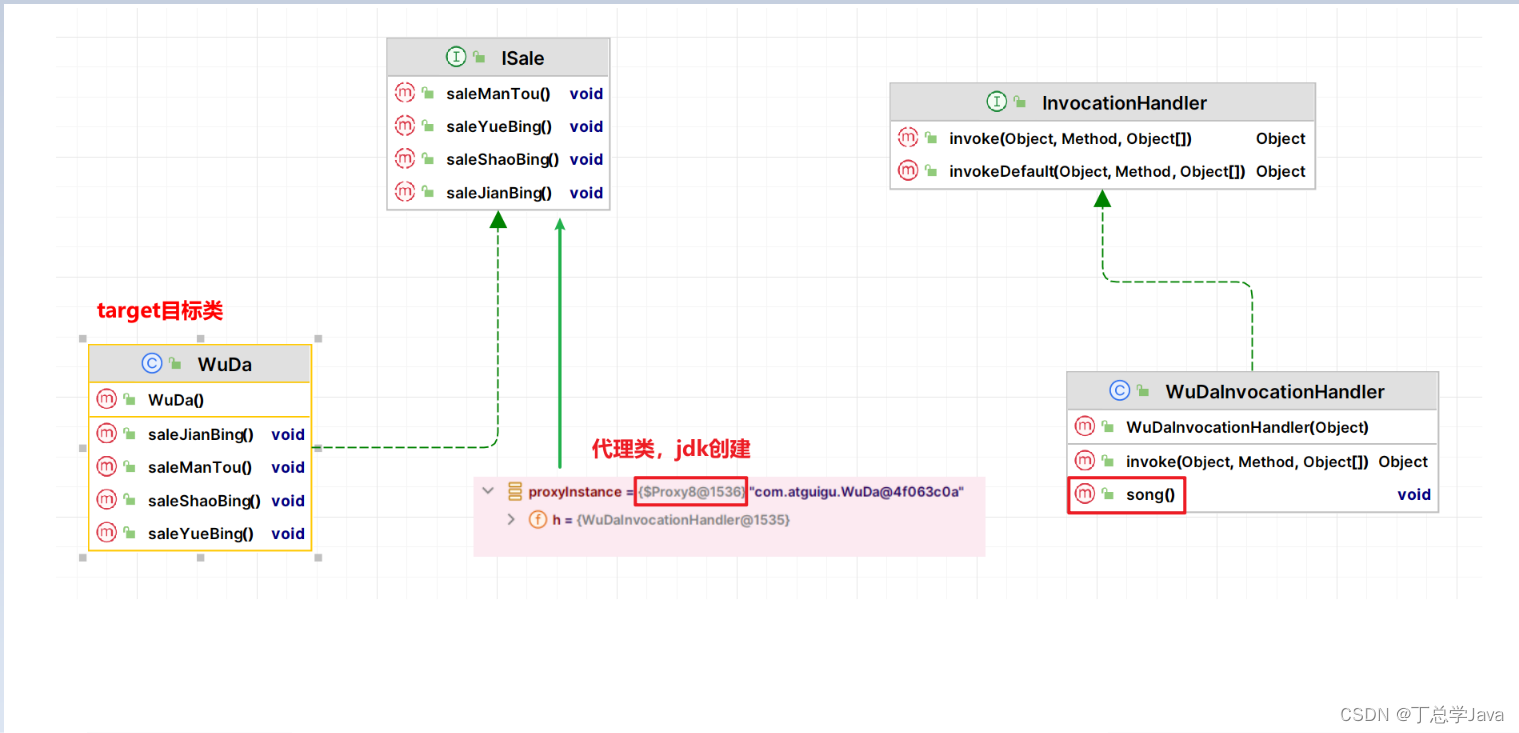Click the saleManTou() method name in ISale
Image resolution: width=1519 pixels, height=733 pixels.
click(x=498, y=94)
